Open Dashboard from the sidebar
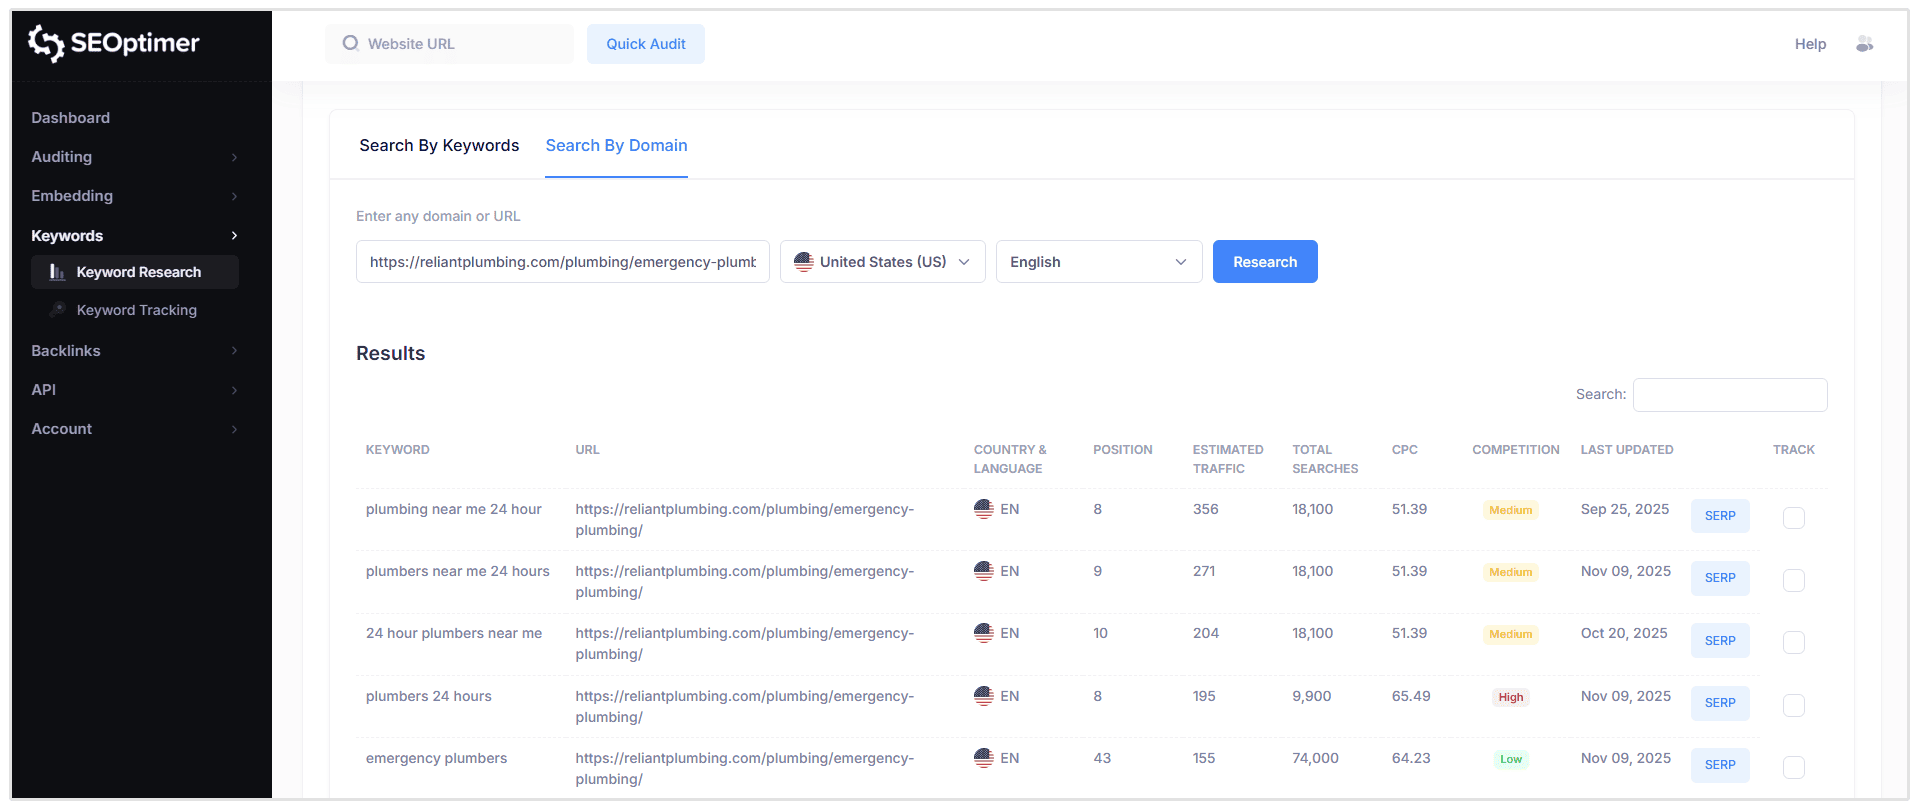Image resolution: width=1920 pixels, height=810 pixels. (x=71, y=118)
